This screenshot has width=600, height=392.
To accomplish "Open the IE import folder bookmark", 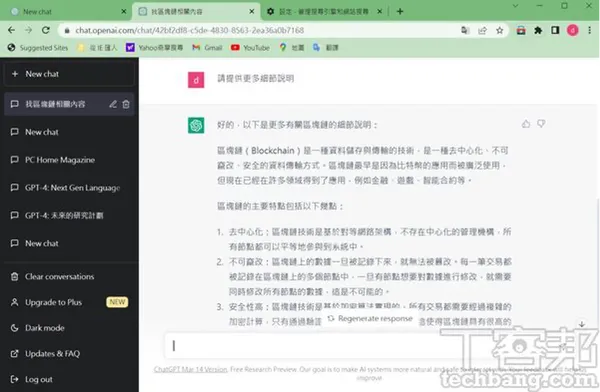I will pos(98,47).
